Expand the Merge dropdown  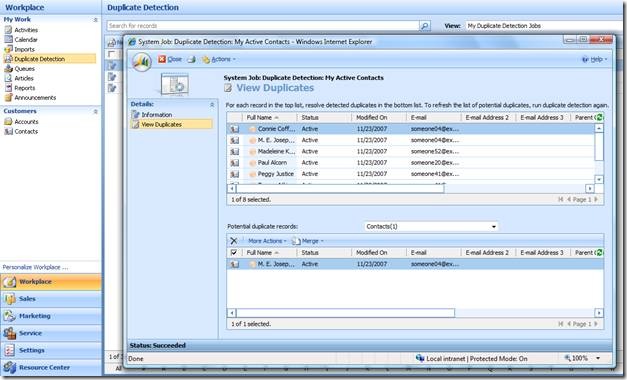[x=308, y=241]
